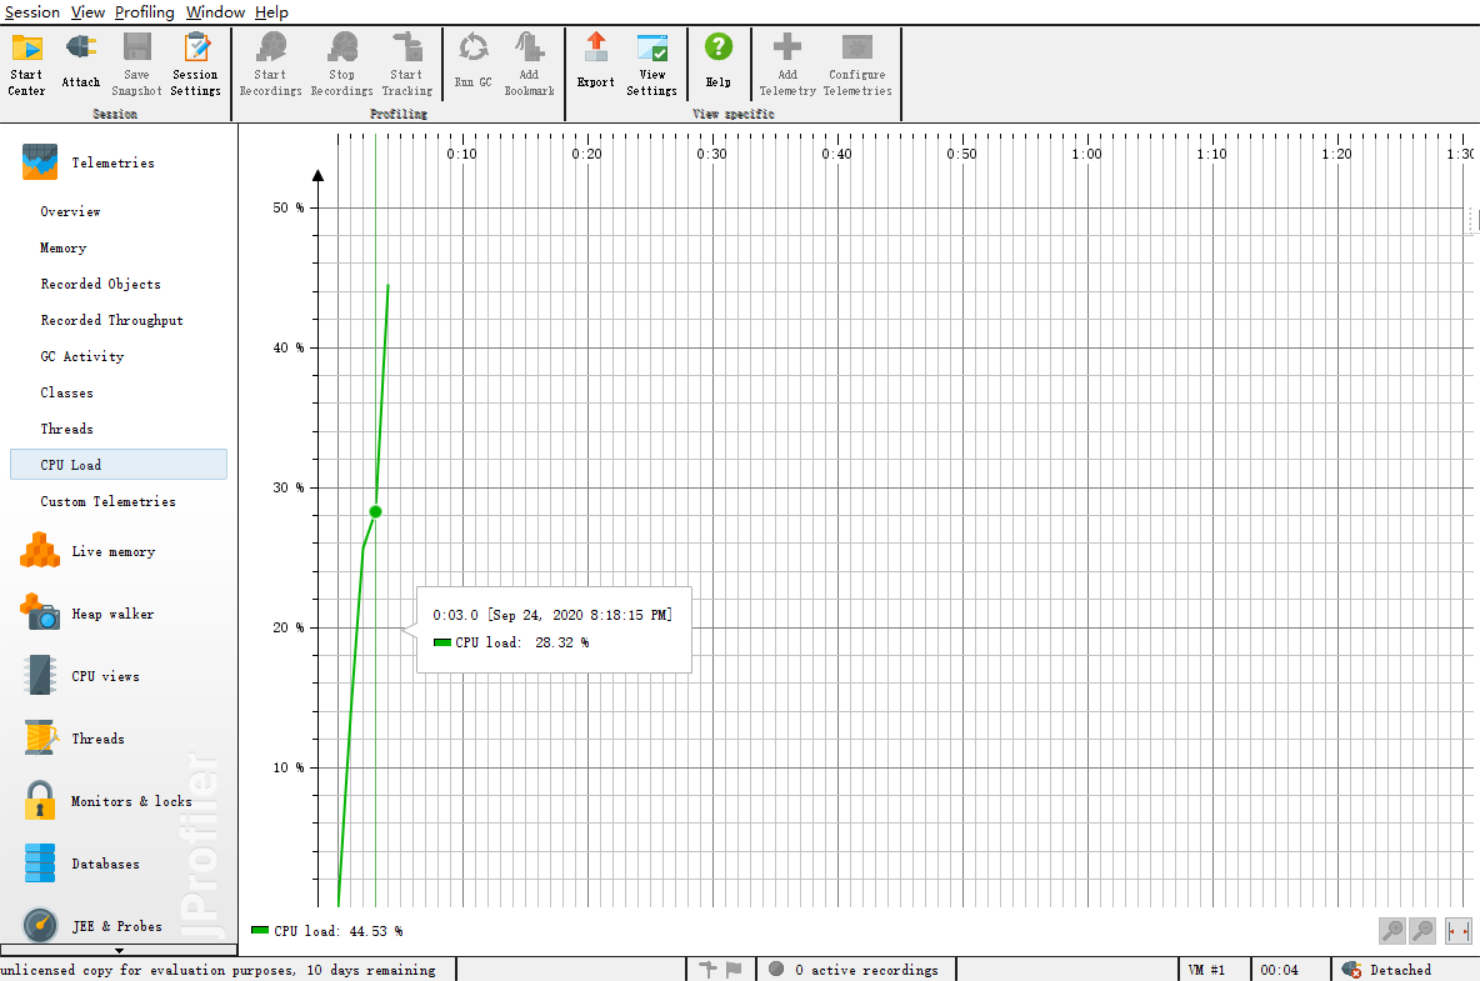Viewport: 1480px width, 981px height.
Task: Click Save Snapshot in toolbar
Action: [x=136, y=64]
